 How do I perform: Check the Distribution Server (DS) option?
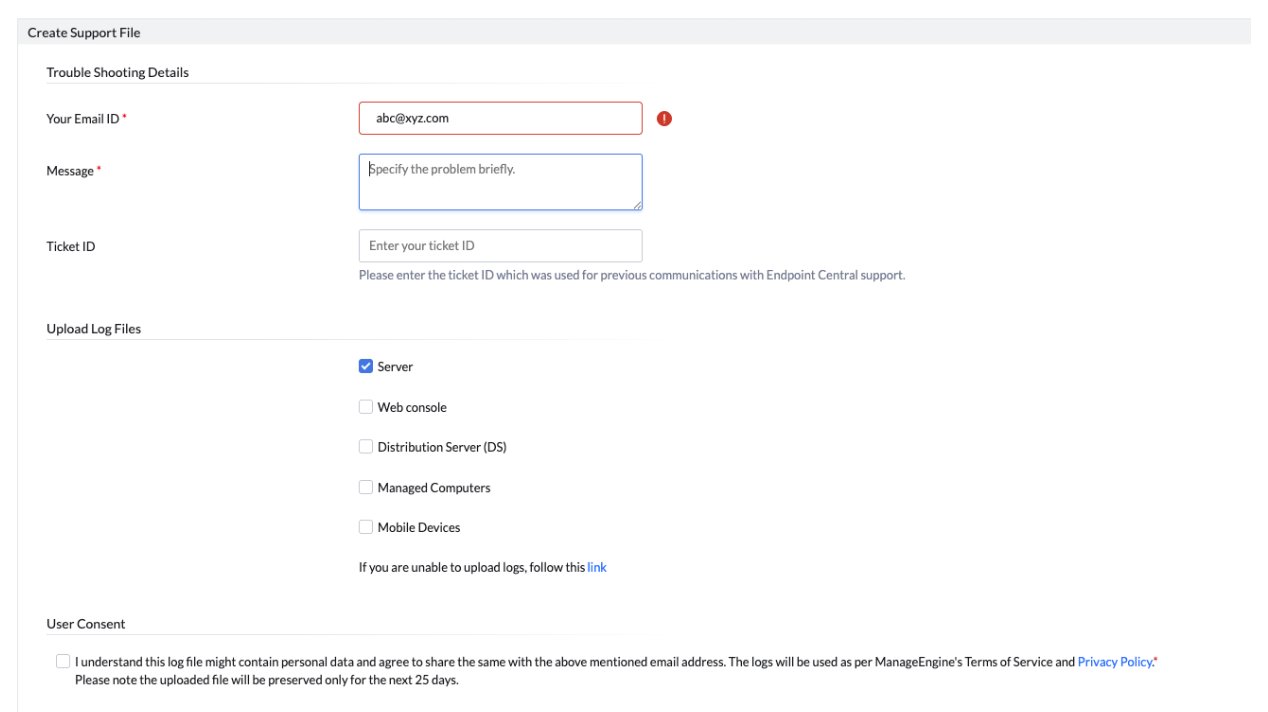tap(366, 446)
